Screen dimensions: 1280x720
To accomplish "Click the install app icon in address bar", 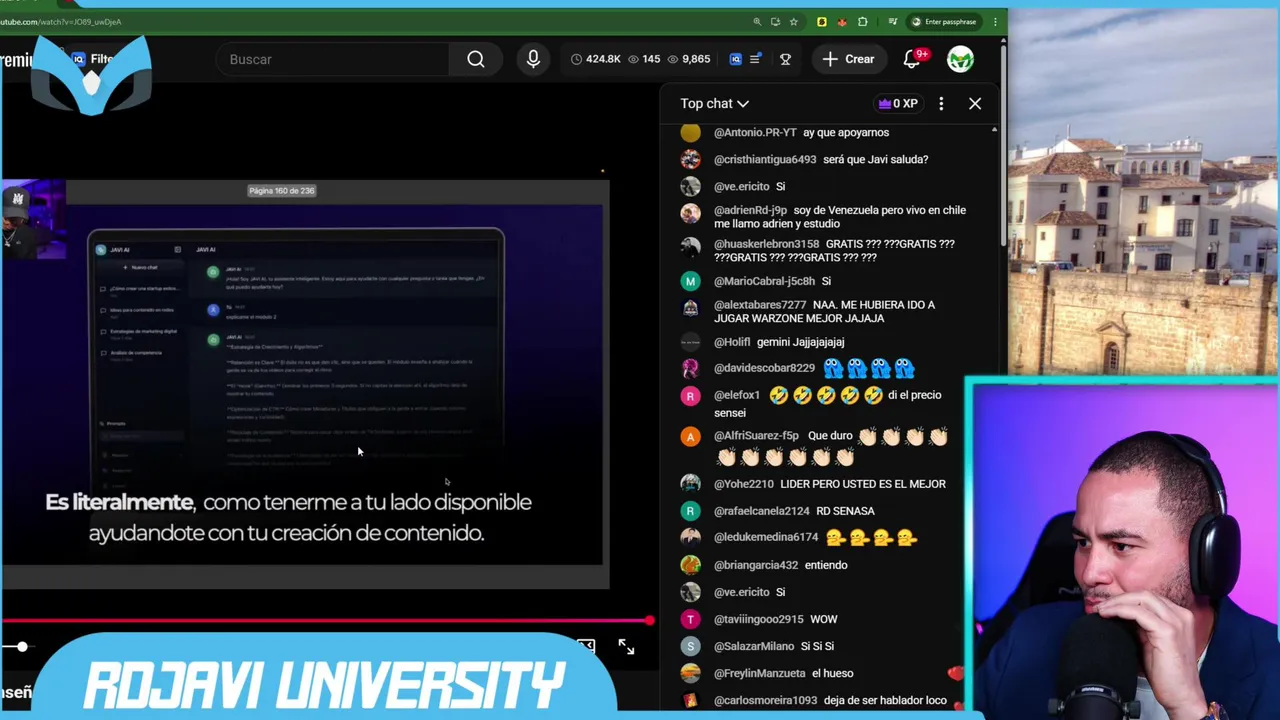I will 775,21.
